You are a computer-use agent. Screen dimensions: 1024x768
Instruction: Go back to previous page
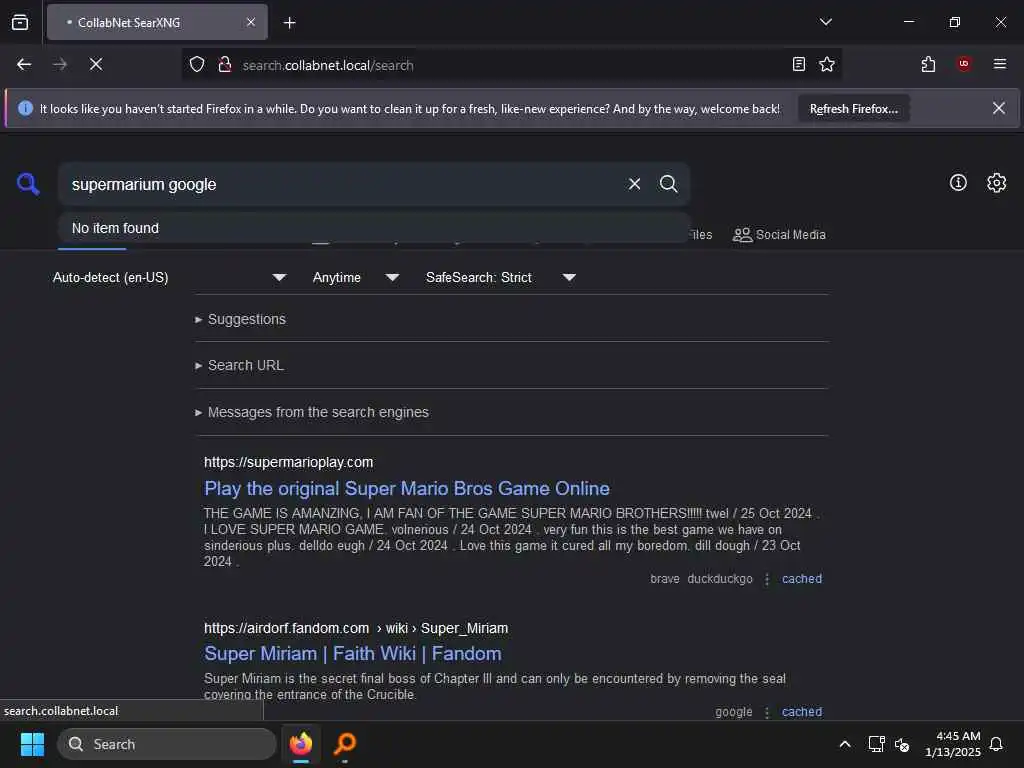[x=24, y=64]
